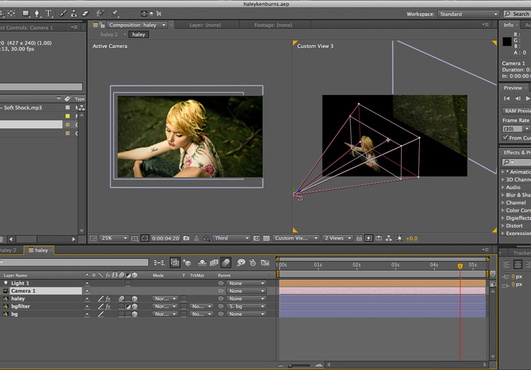531x370 pixels.
Task: Click the brainstorm icon in timeline
Action: tap(241, 262)
